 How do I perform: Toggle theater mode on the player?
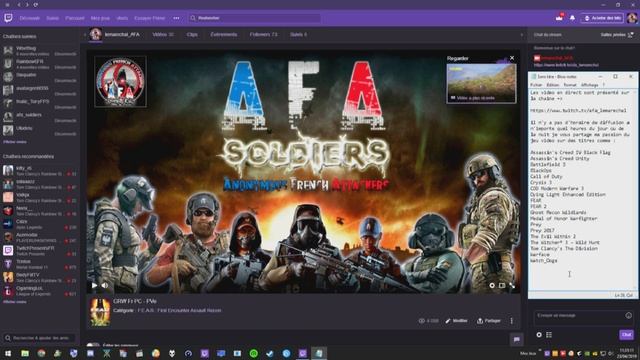502,285
